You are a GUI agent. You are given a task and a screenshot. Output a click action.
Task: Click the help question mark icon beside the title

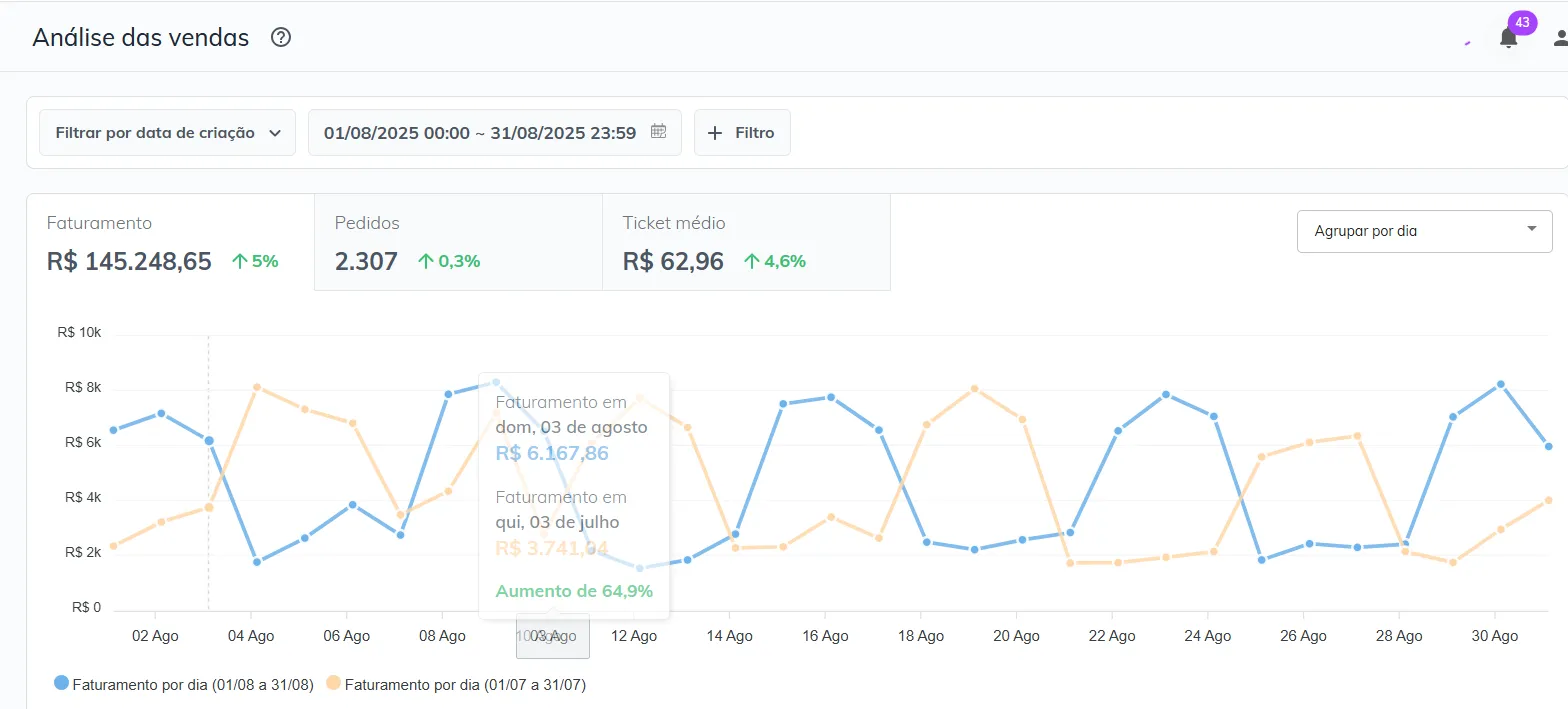pos(281,38)
